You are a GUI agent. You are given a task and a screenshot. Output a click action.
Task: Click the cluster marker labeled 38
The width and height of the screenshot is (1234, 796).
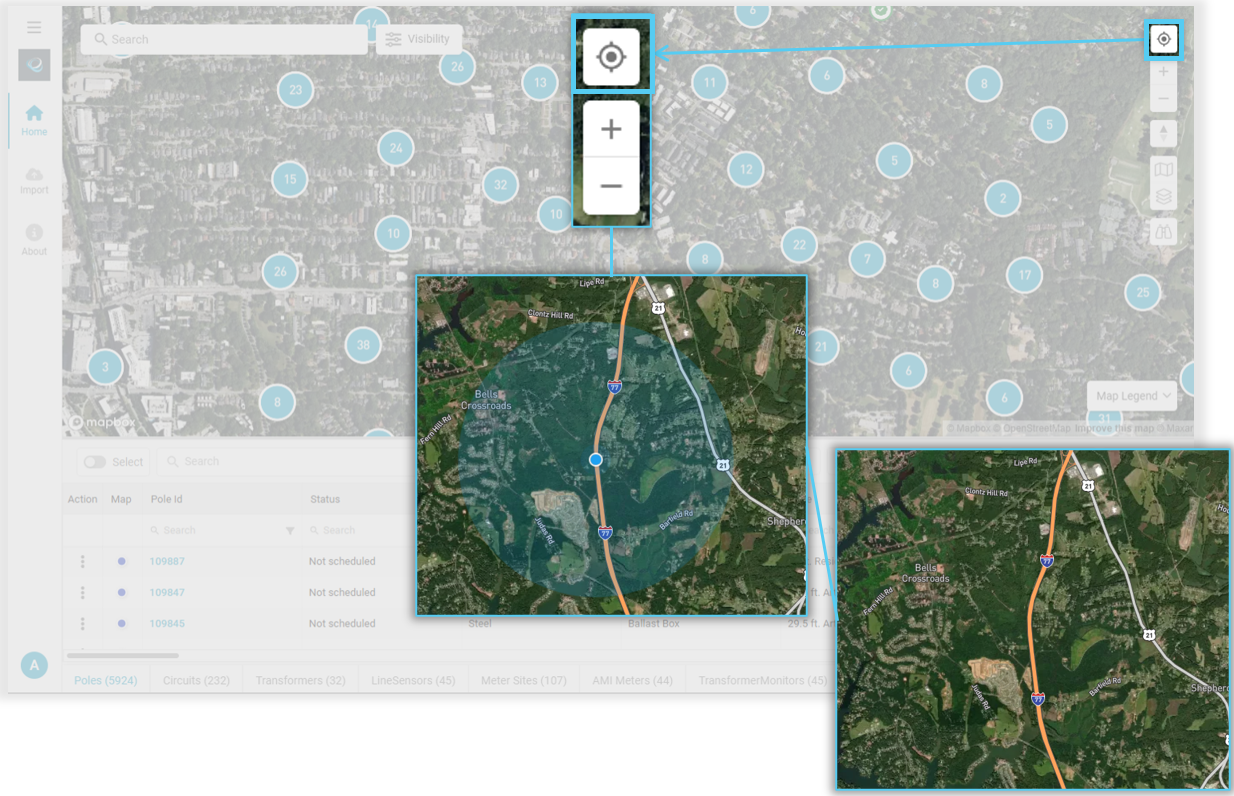363,346
